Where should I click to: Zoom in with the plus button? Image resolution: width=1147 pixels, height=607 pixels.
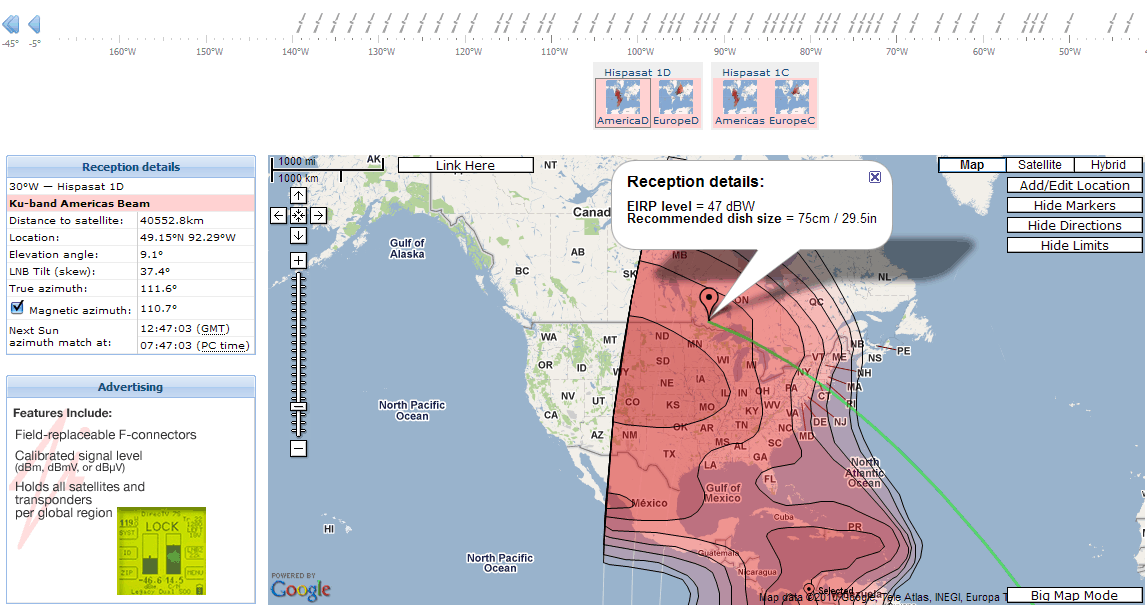pos(298,260)
